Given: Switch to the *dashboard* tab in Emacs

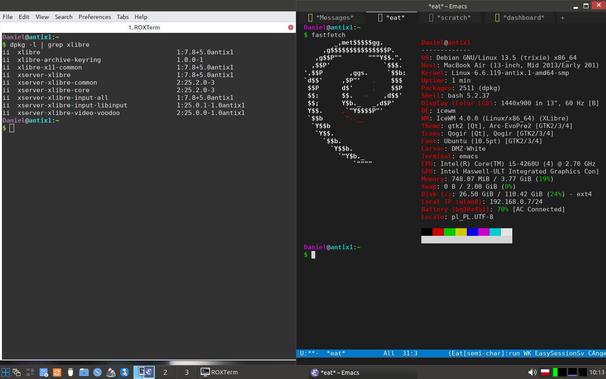Looking at the screenshot, I should click(x=523, y=18).
